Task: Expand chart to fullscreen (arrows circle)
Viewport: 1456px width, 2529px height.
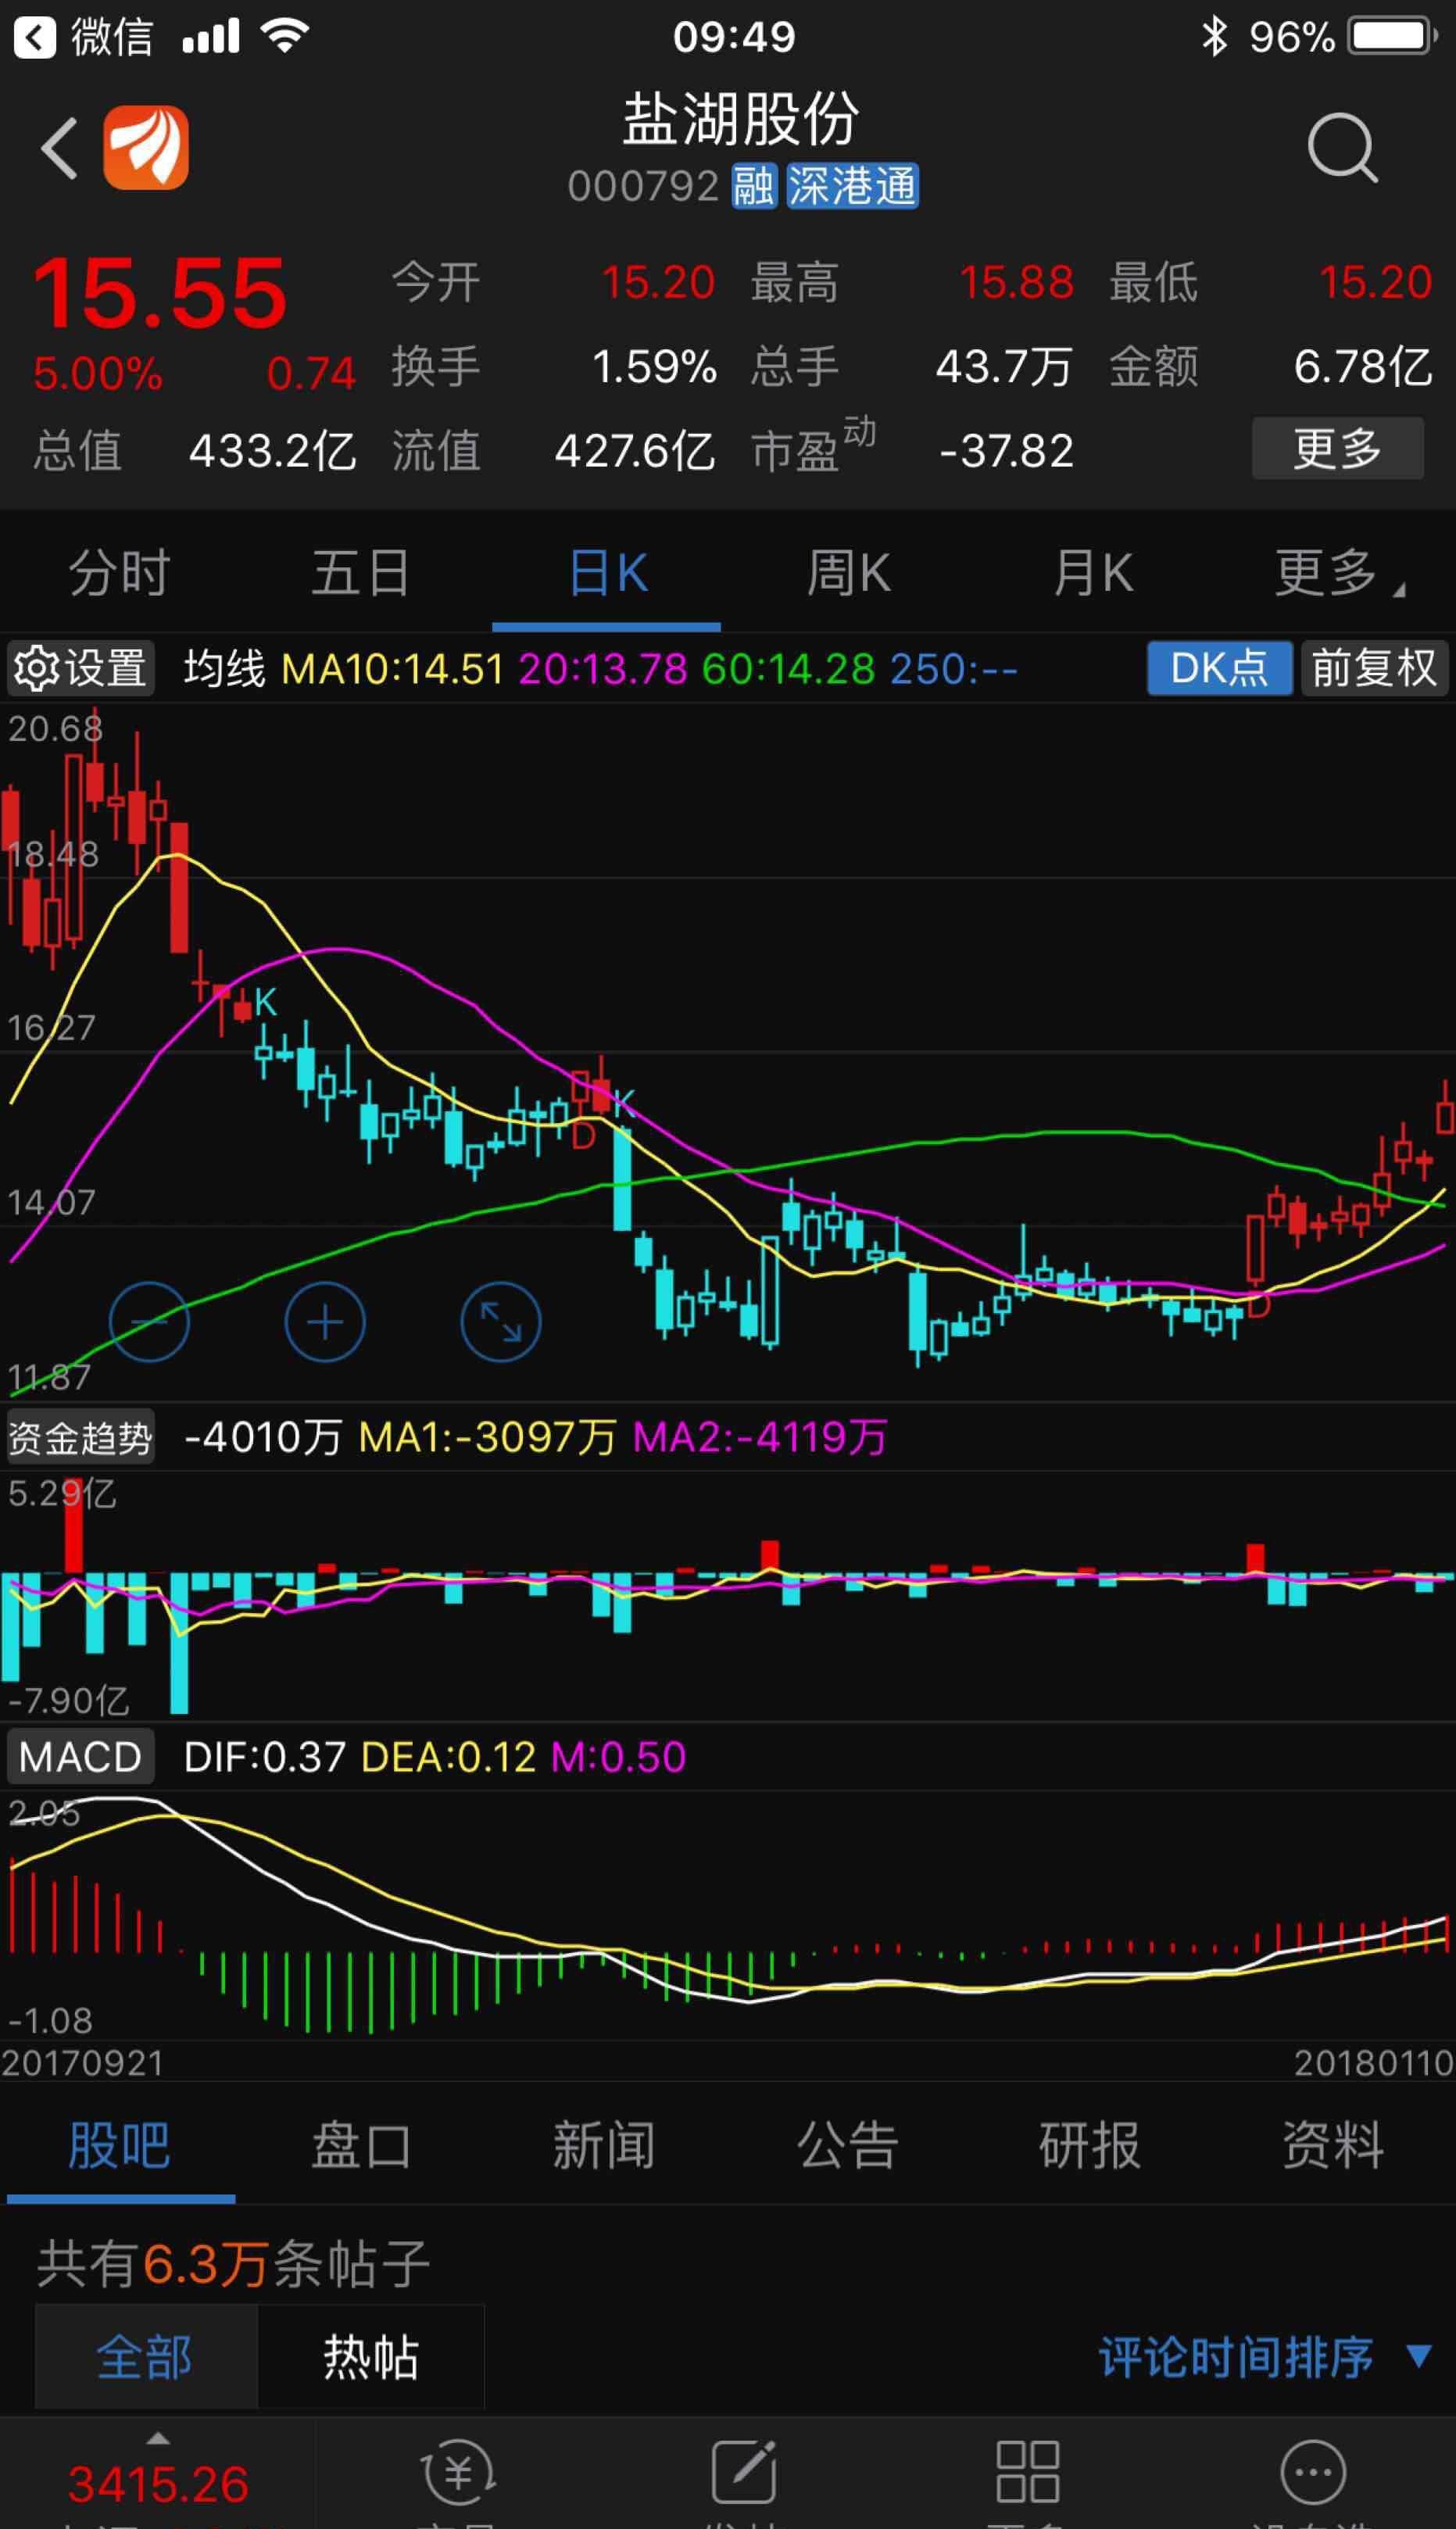Action: [501, 1322]
